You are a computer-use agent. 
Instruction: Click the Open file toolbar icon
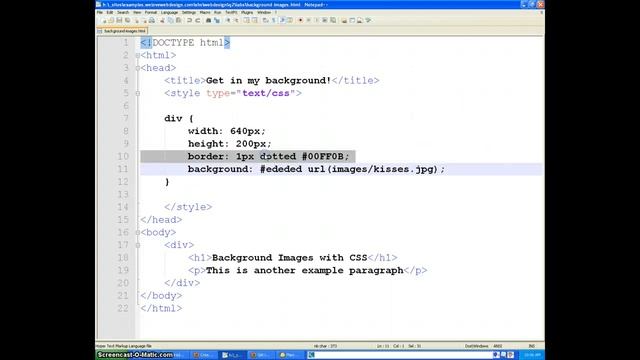111,20
